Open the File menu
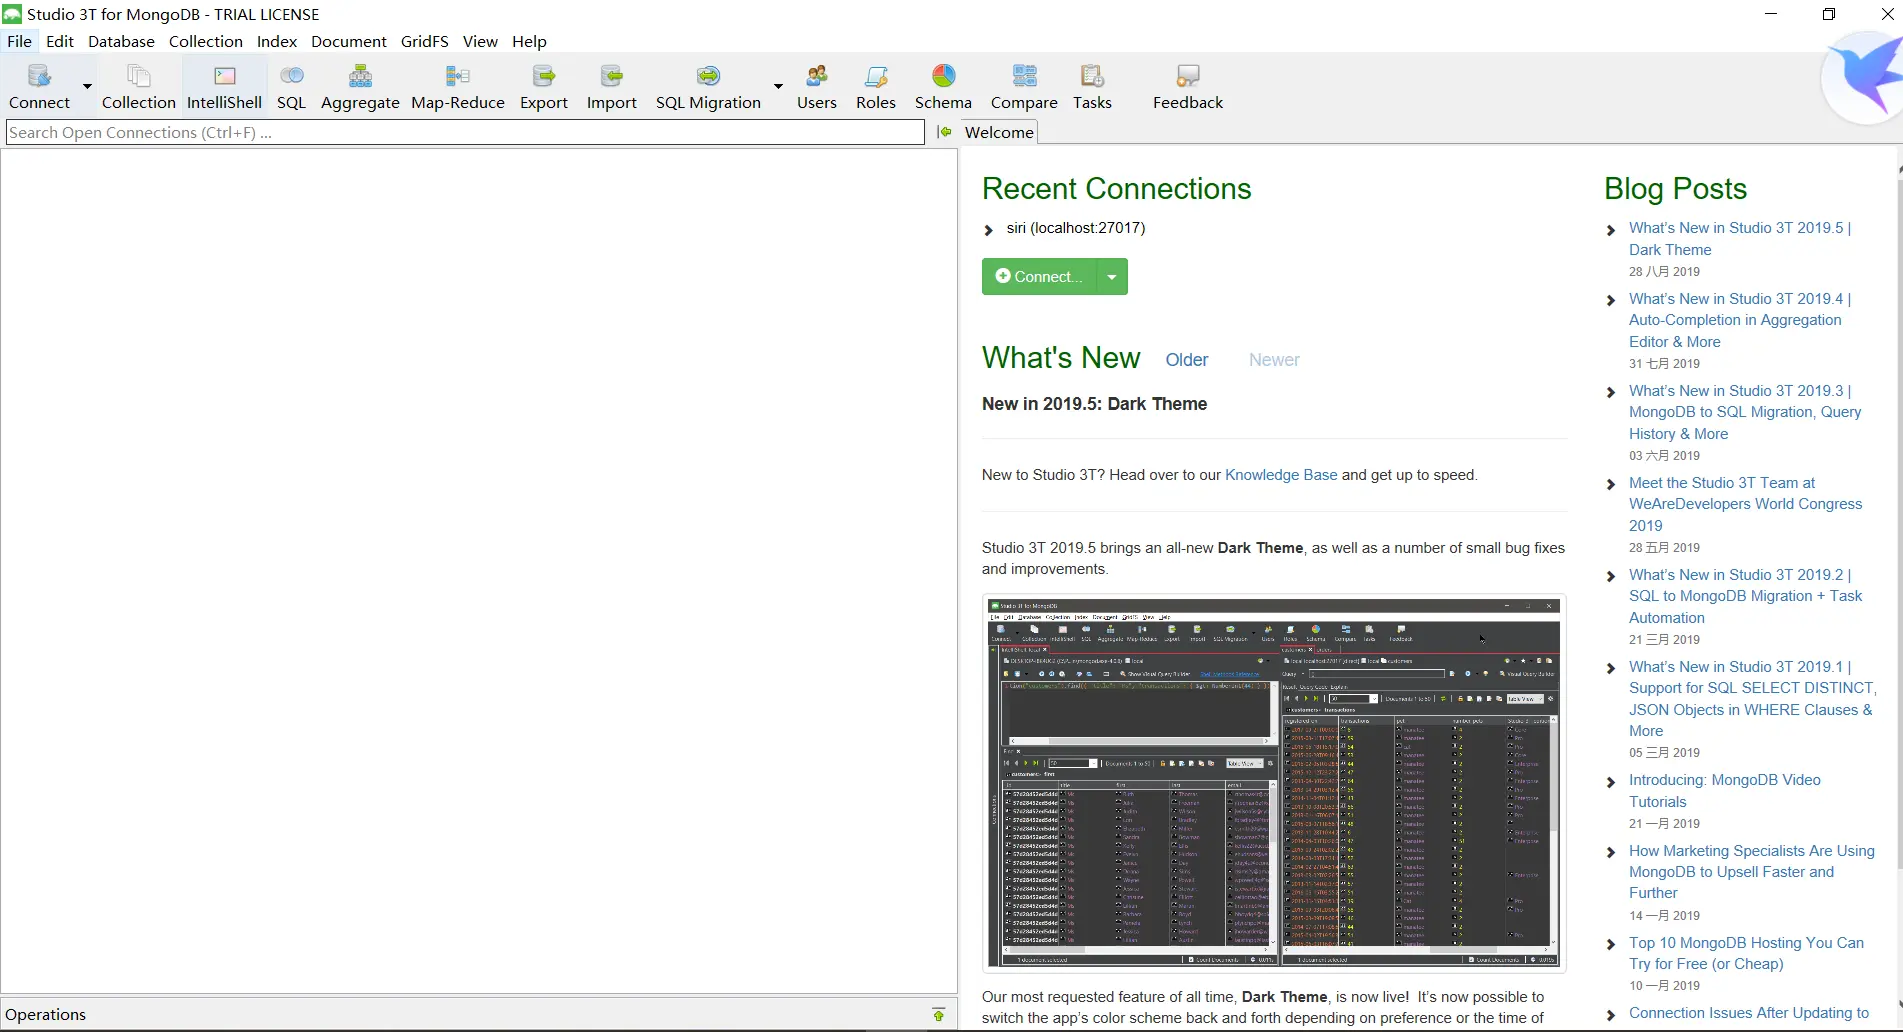The width and height of the screenshot is (1903, 1032). click(x=19, y=41)
